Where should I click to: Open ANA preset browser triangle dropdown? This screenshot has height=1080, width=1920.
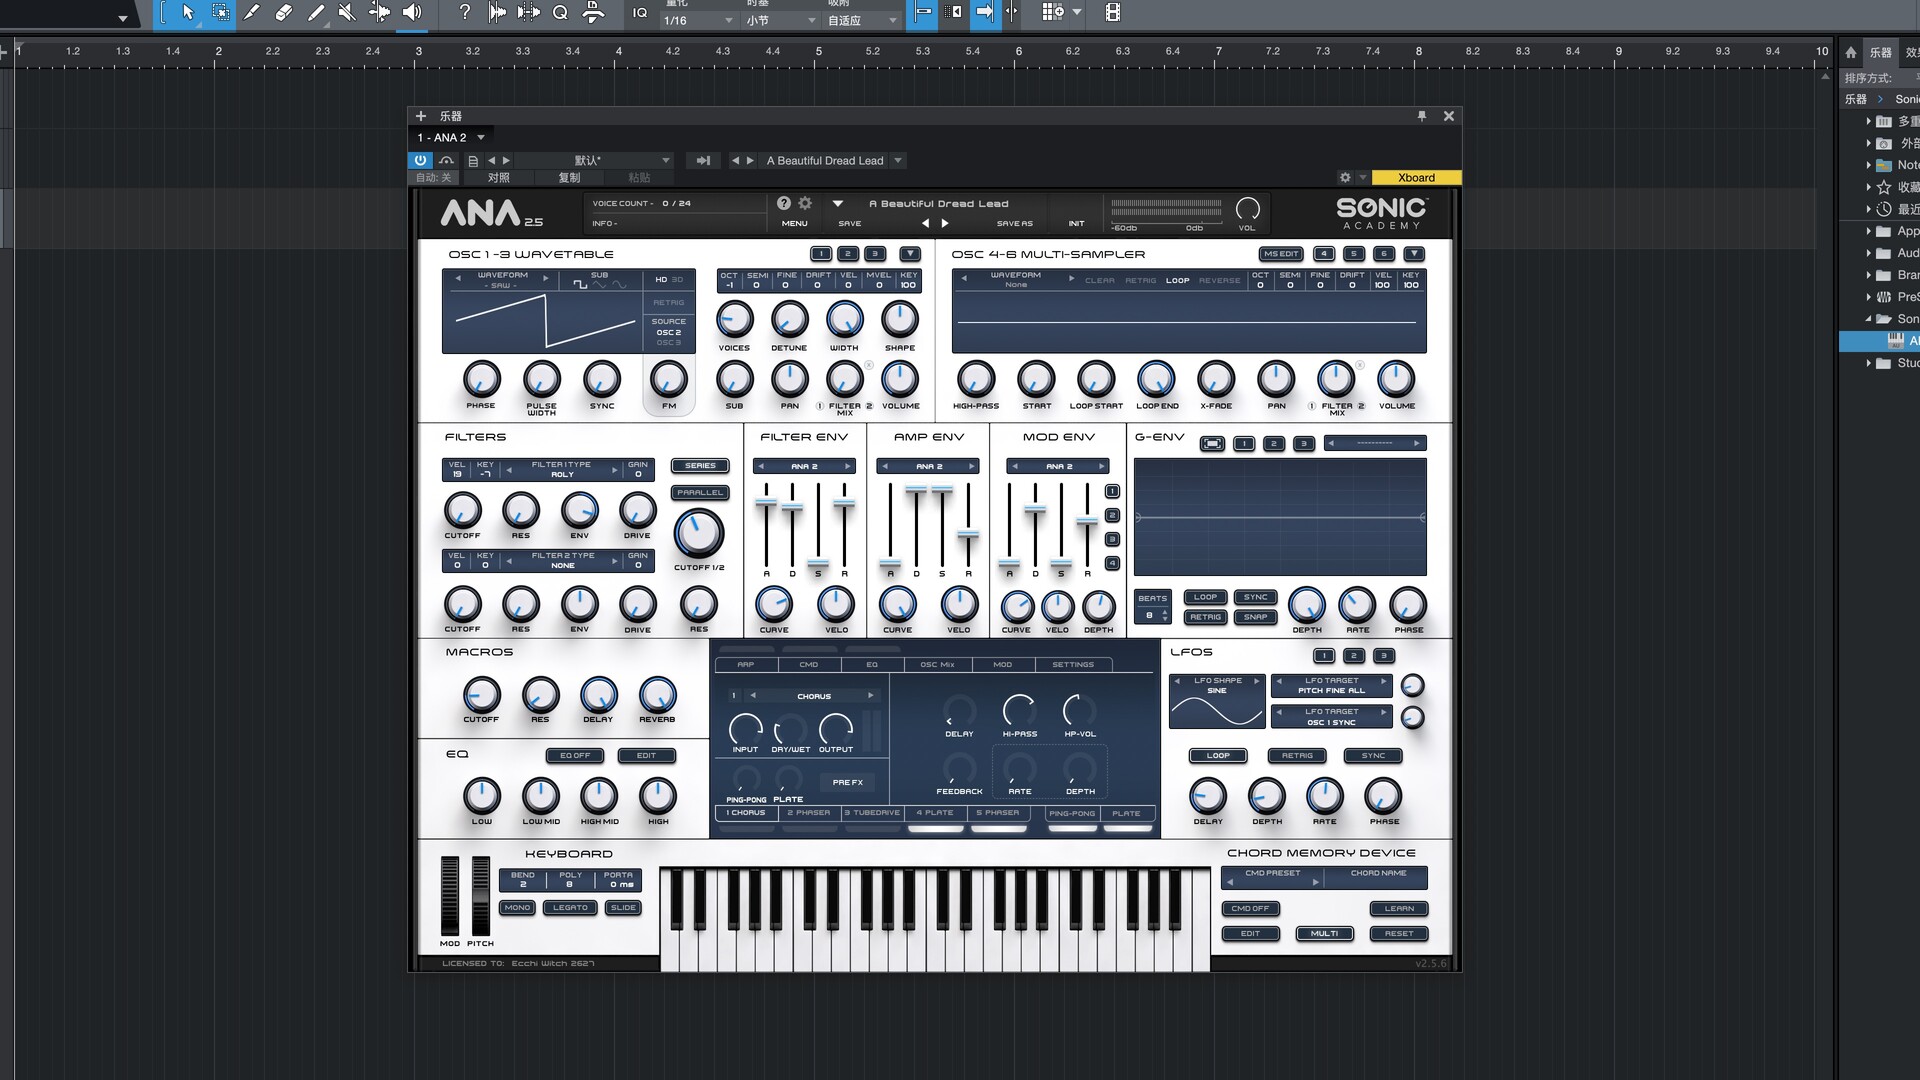838,203
